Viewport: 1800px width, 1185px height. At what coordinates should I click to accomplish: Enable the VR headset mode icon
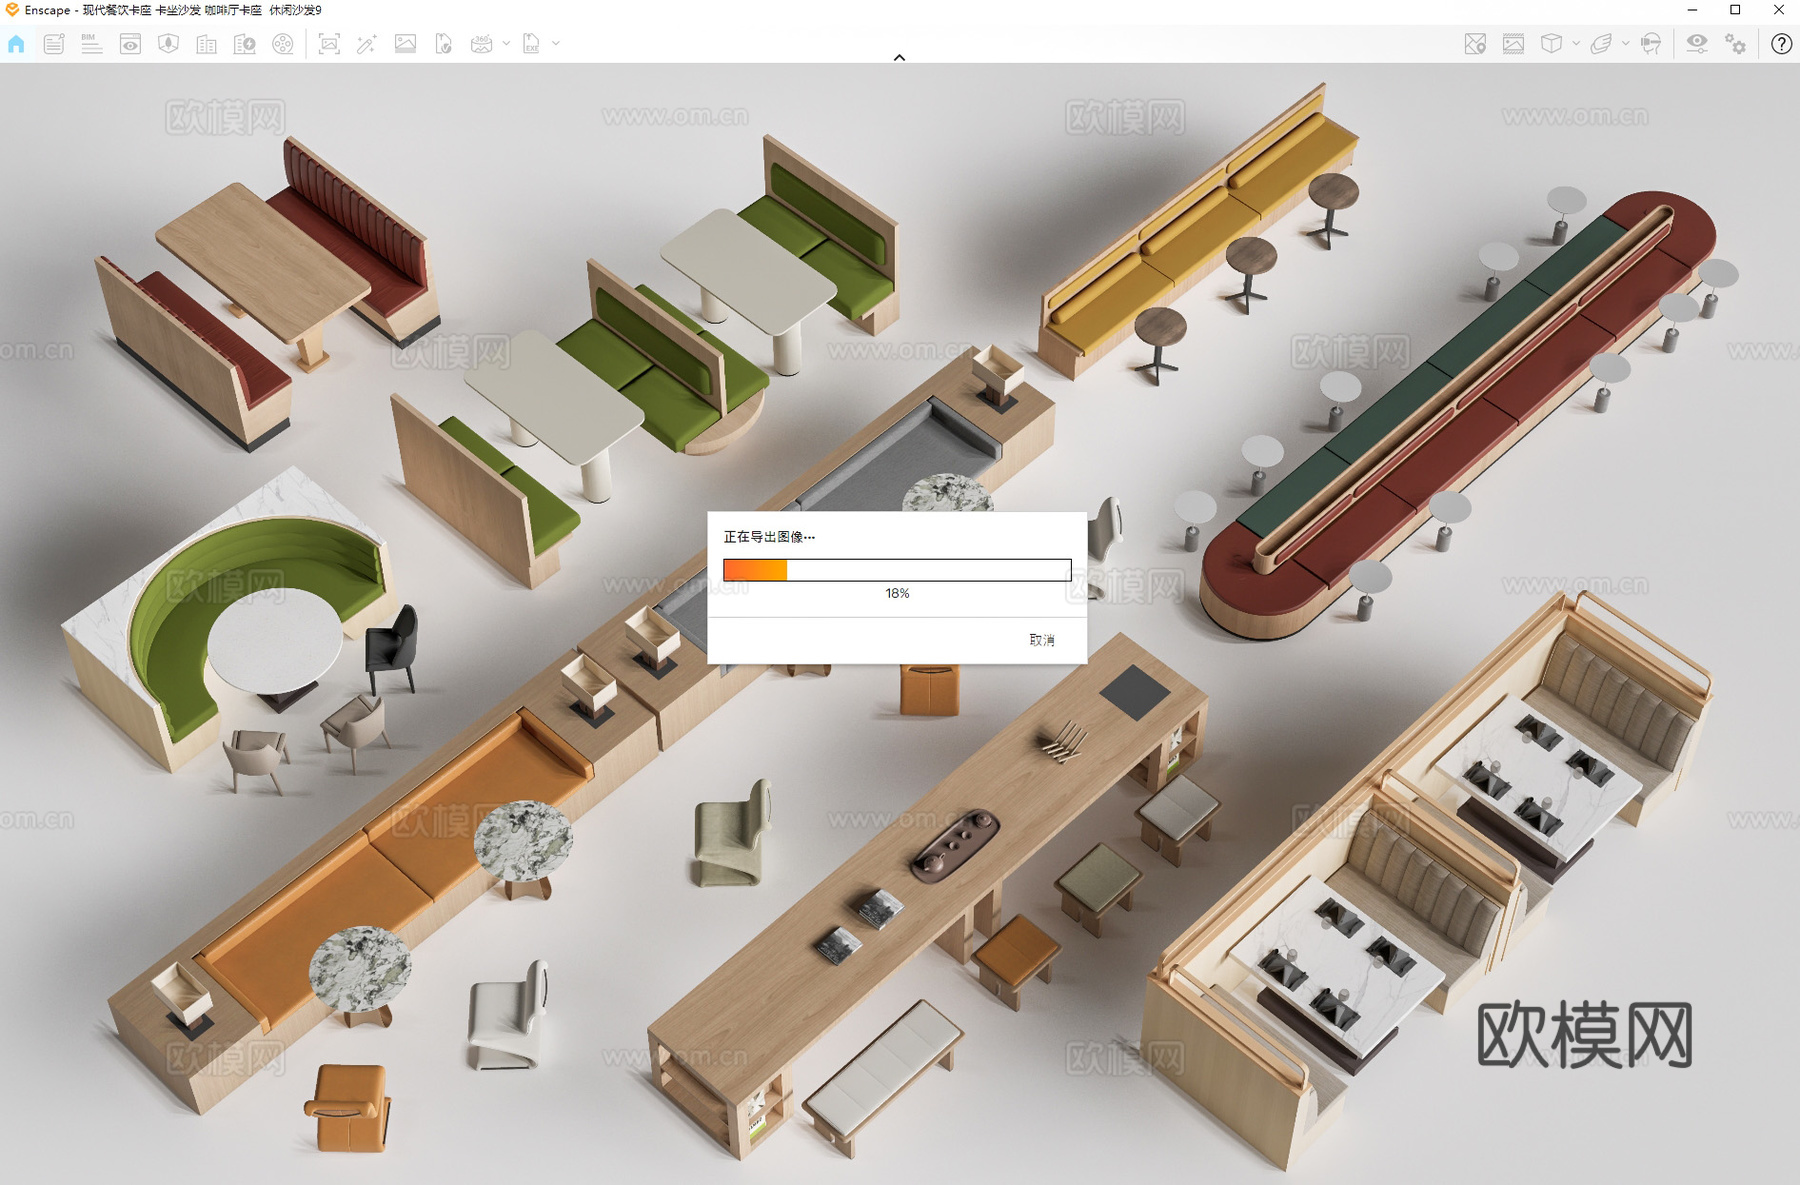click(1651, 44)
